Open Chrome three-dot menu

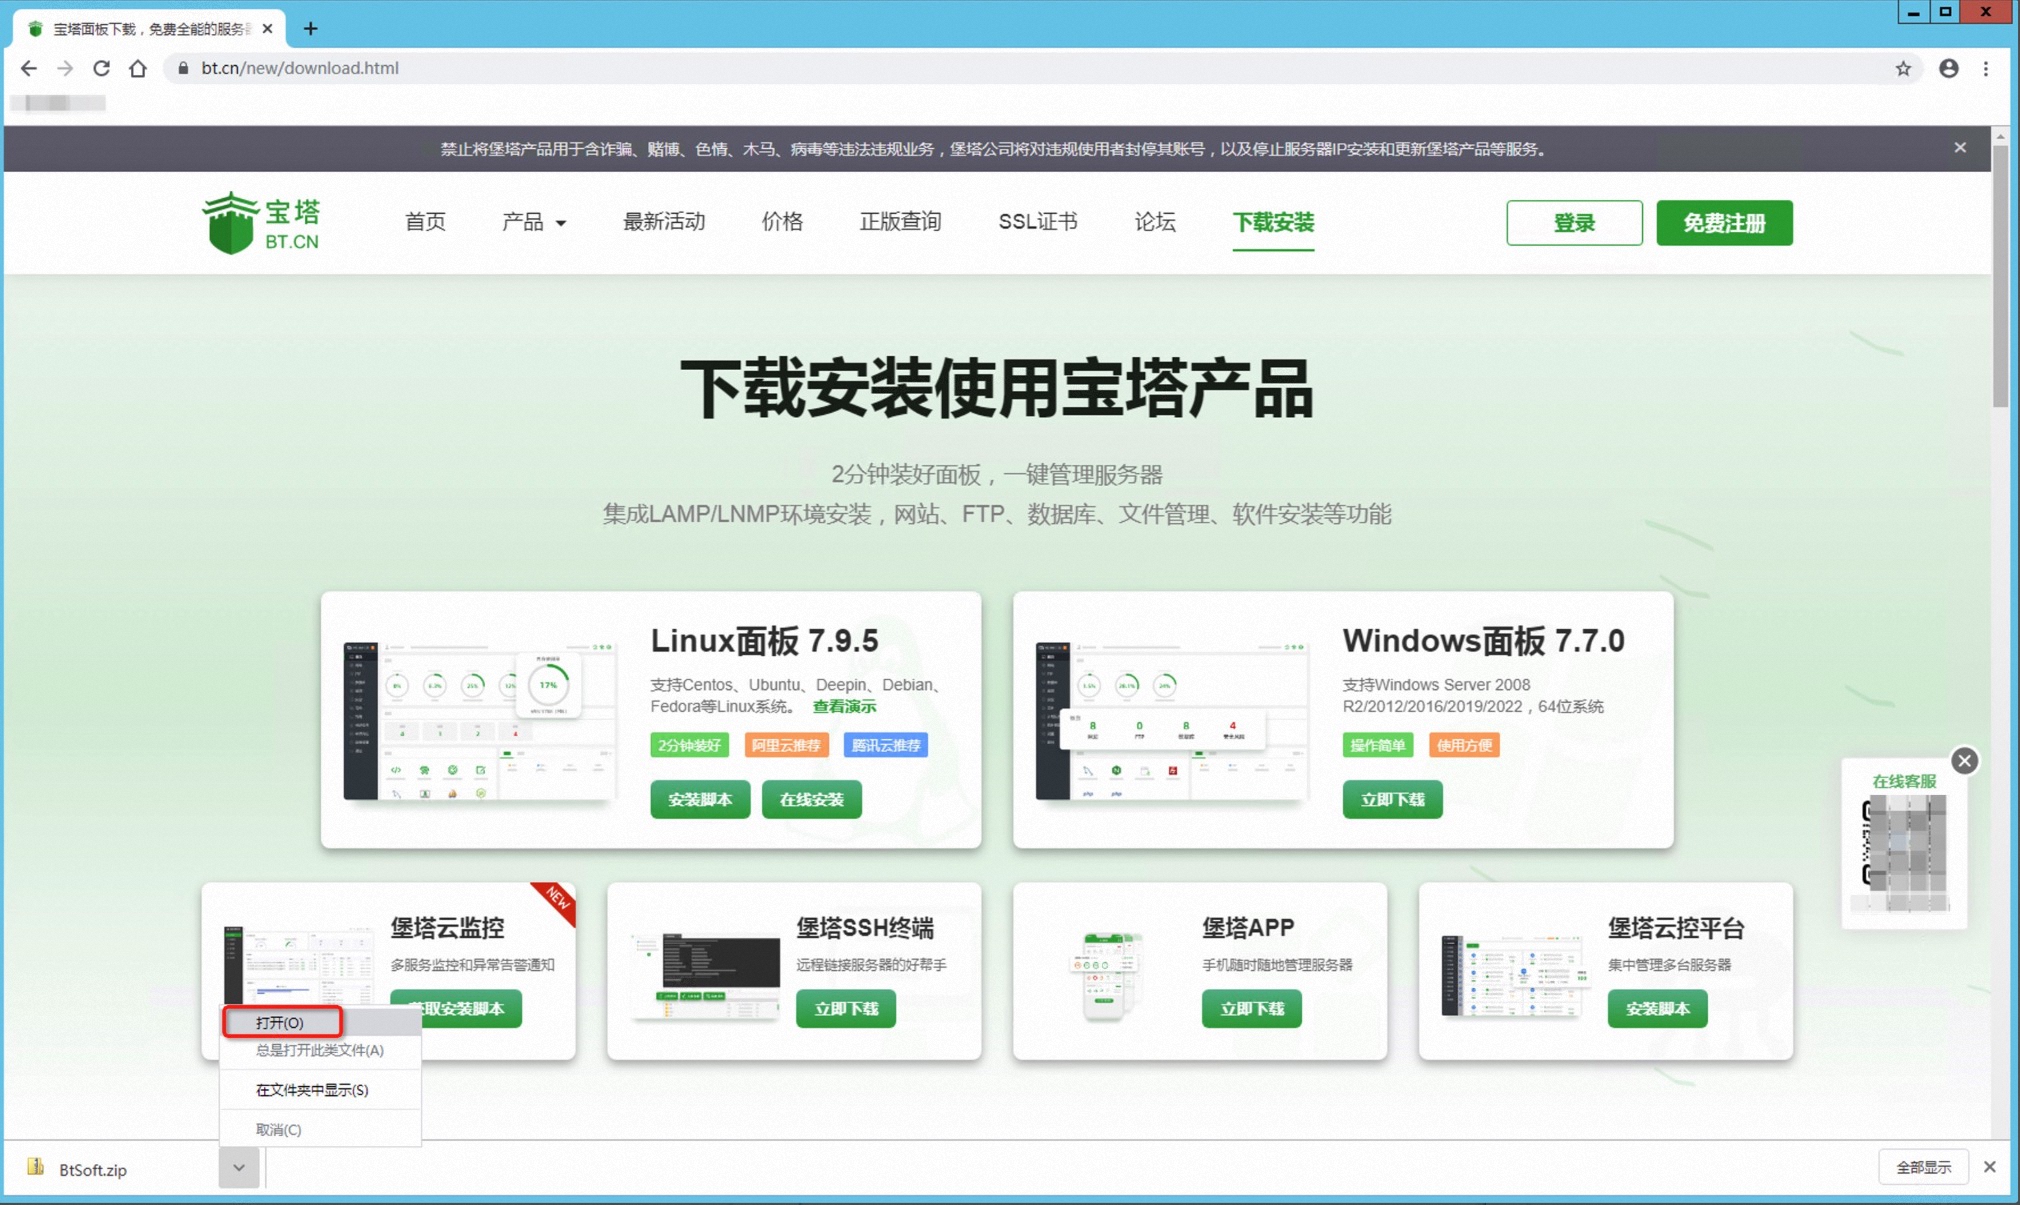click(x=1986, y=68)
